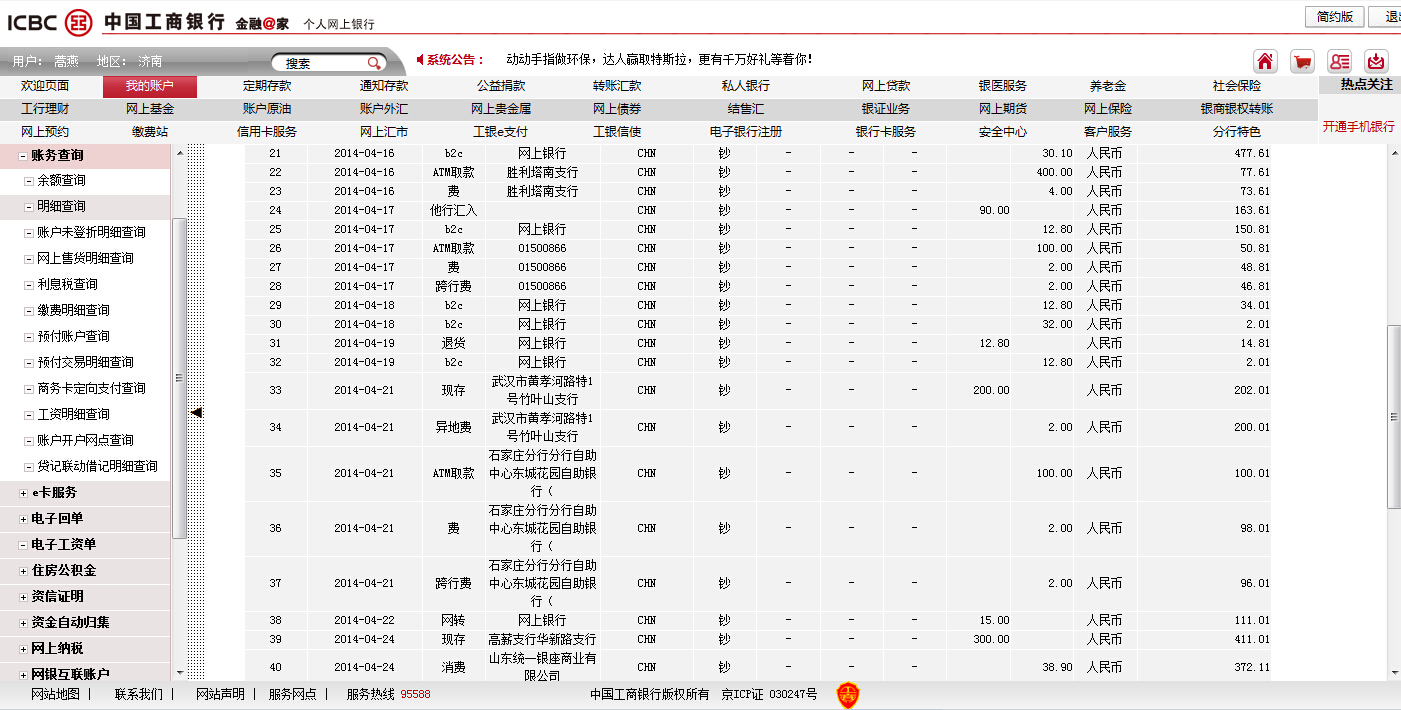Switch to the 我的账户 tab
Image resolution: width=1401 pixels, height=710 pixels.
[149, 86]
